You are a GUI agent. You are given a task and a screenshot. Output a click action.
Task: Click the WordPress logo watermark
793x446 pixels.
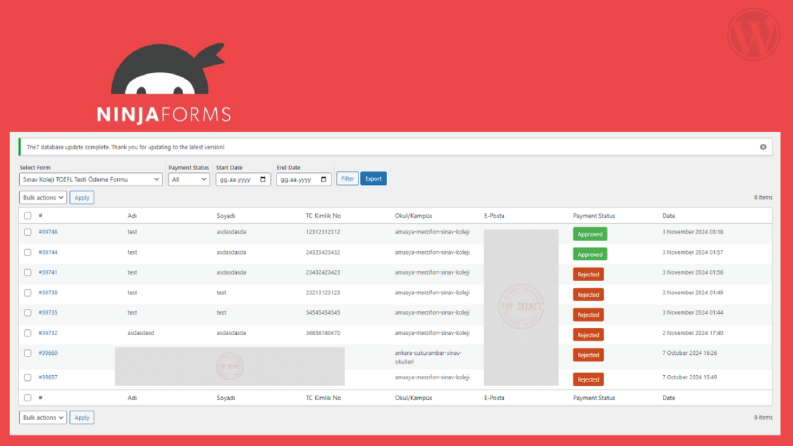[x=754, y=34]
